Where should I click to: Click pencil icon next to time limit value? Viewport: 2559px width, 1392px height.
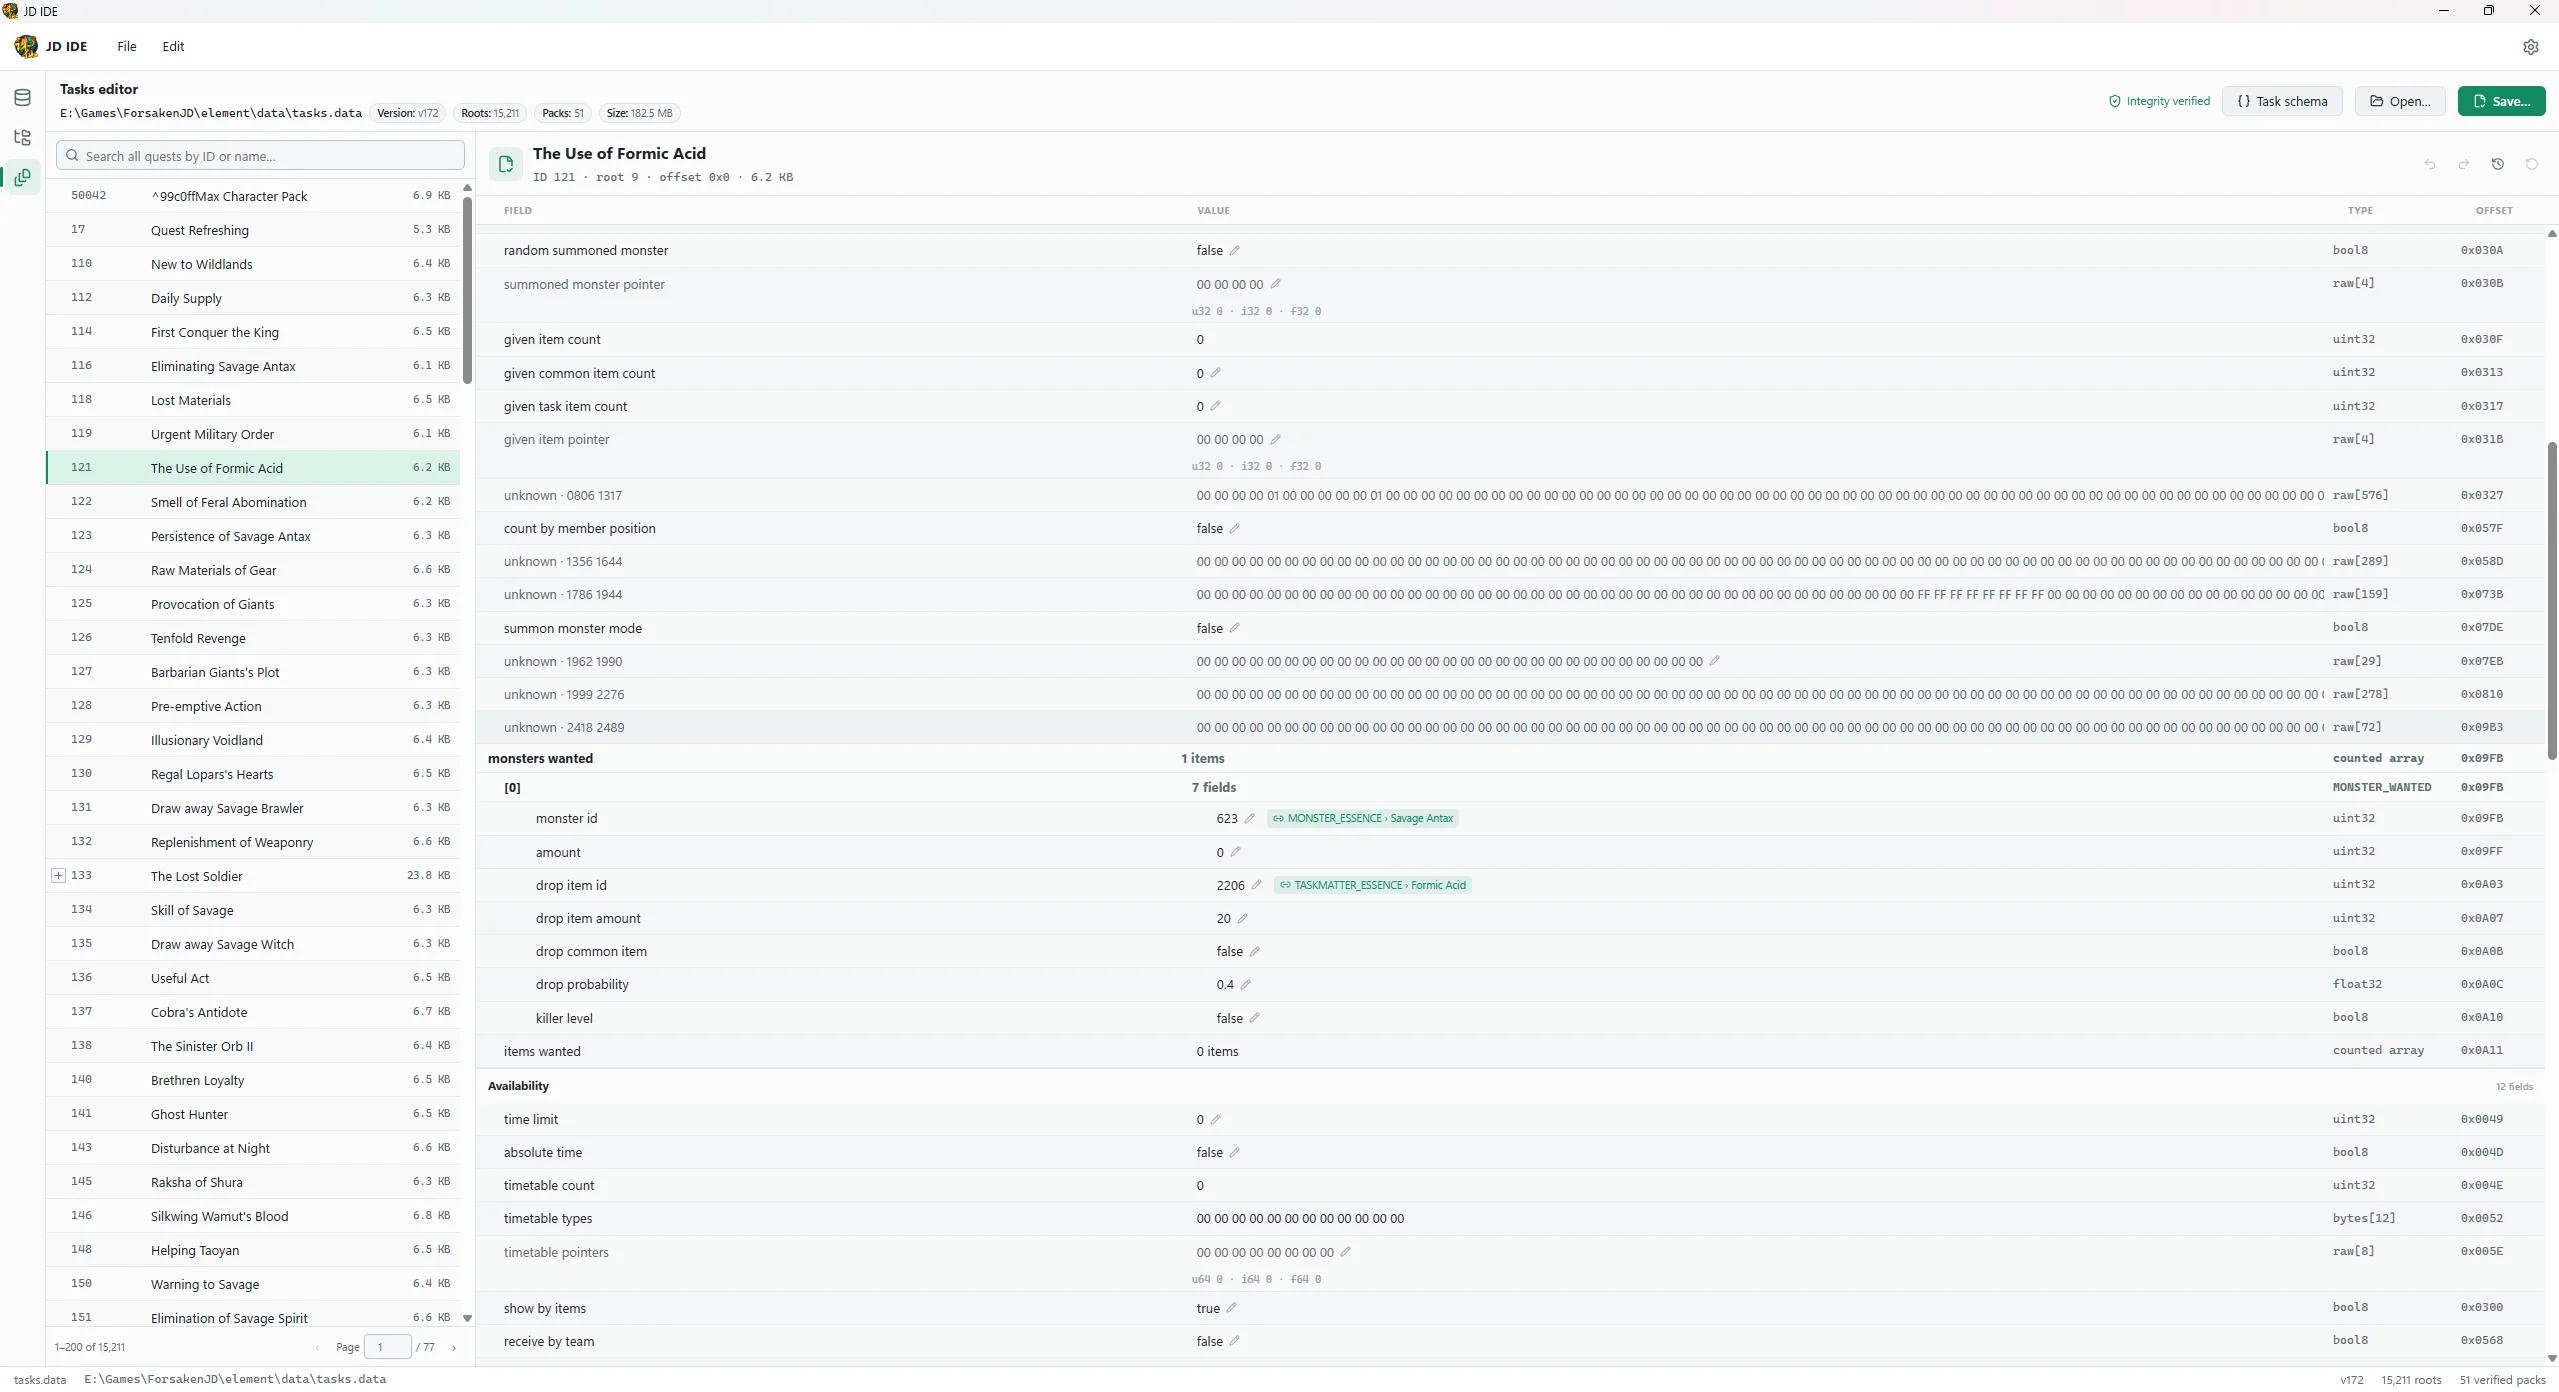(x=1215, y=1120)
